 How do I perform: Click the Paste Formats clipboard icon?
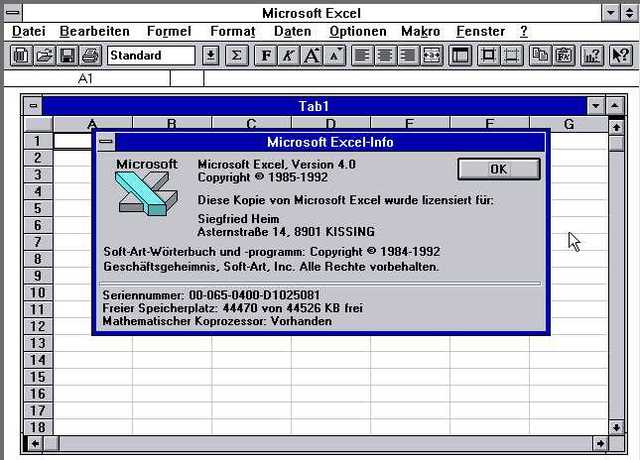[x=563, y=55]
